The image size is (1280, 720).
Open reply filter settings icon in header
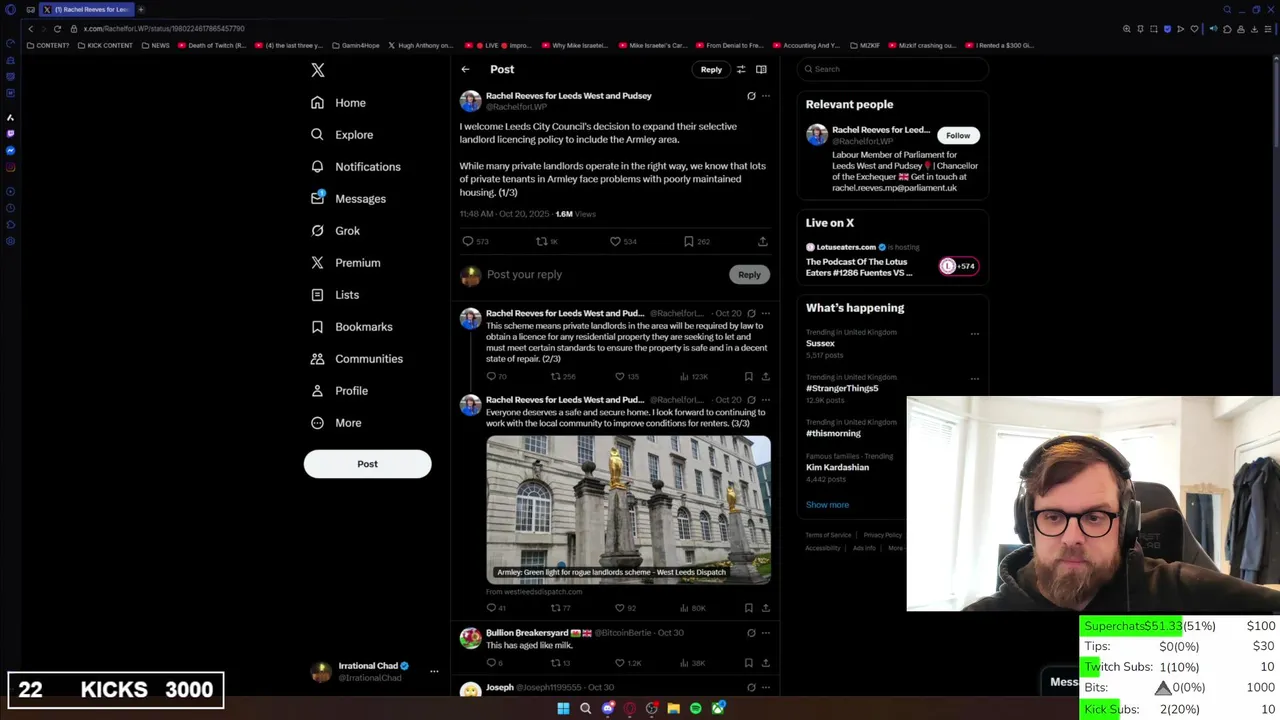coord(741,69)
